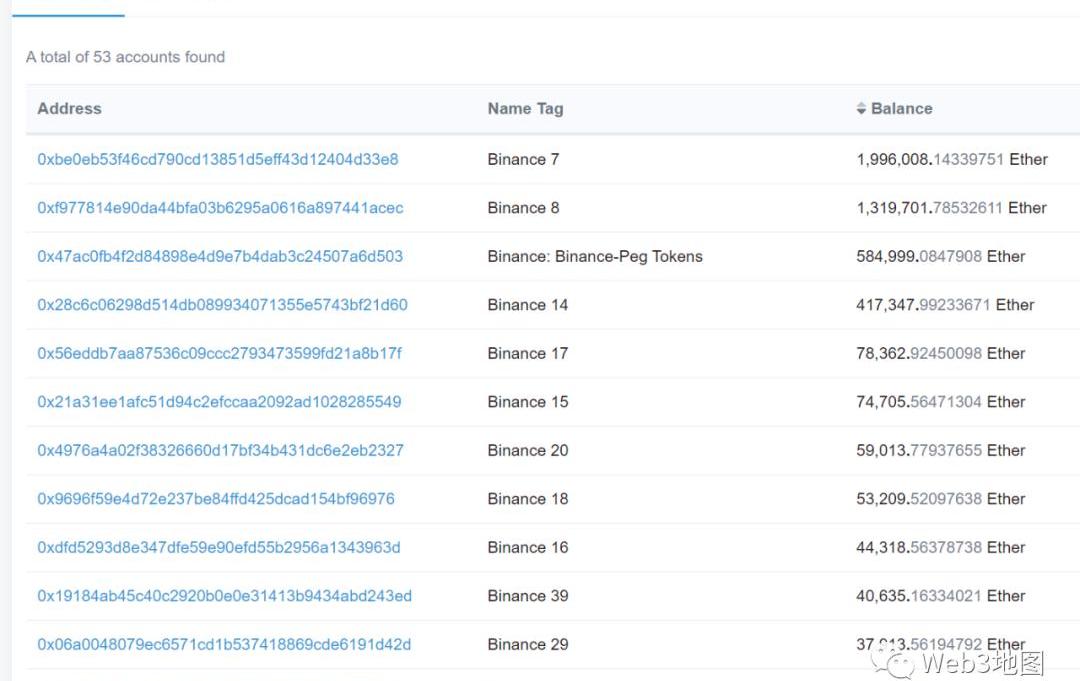Sort by the Balance column header
Viewport: 1080px width, 681px height.
[x=901, y=109]
